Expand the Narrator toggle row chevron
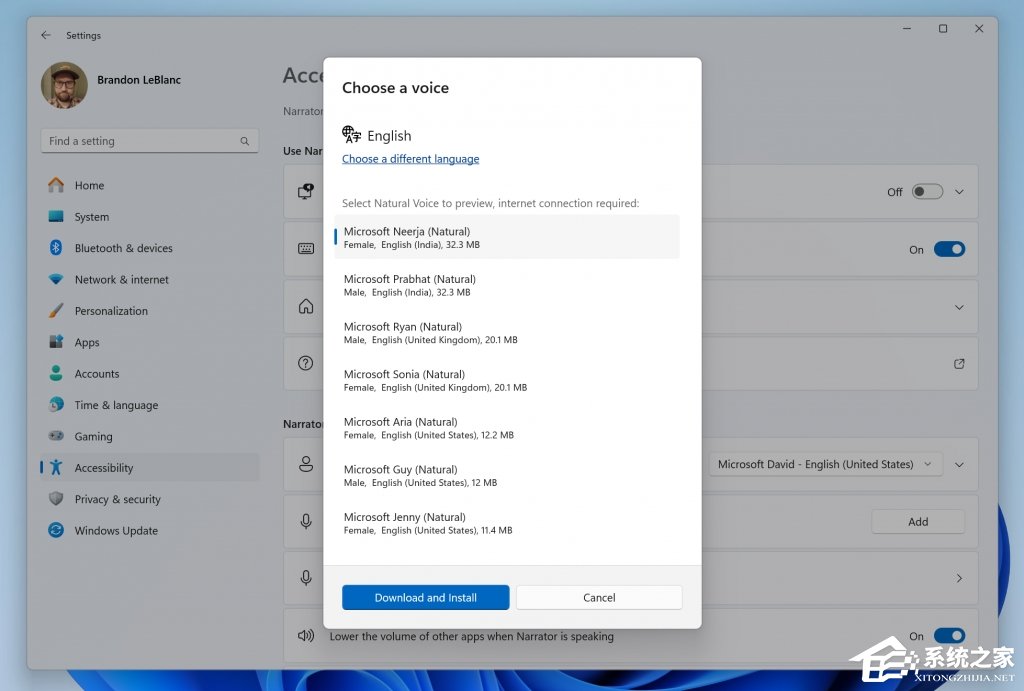This screenshot has height=691, width=1024. (959, 192)
